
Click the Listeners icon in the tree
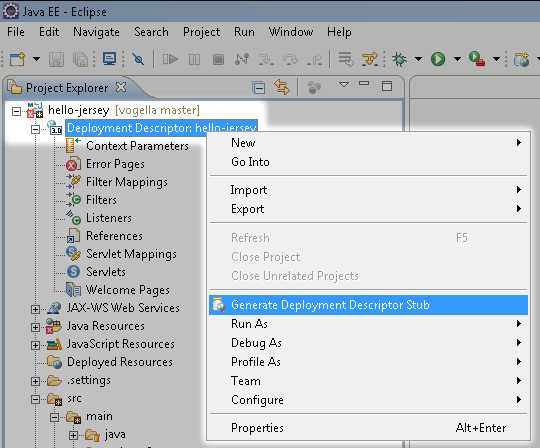click(73, 218)
